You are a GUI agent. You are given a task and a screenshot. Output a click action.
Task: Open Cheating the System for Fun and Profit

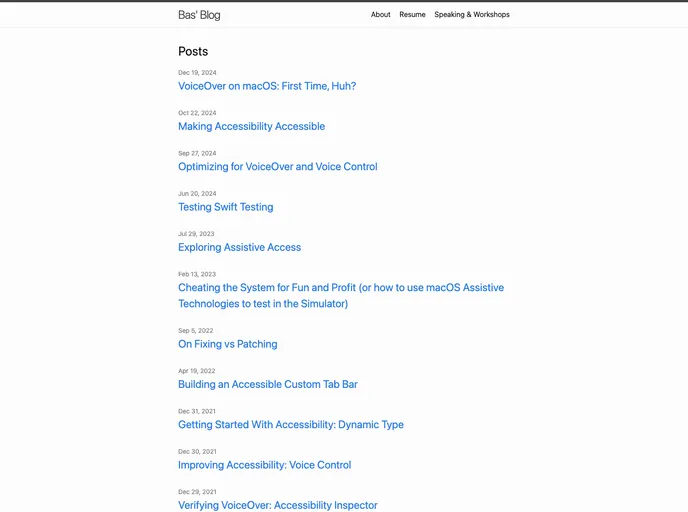[x=340, y=288]
